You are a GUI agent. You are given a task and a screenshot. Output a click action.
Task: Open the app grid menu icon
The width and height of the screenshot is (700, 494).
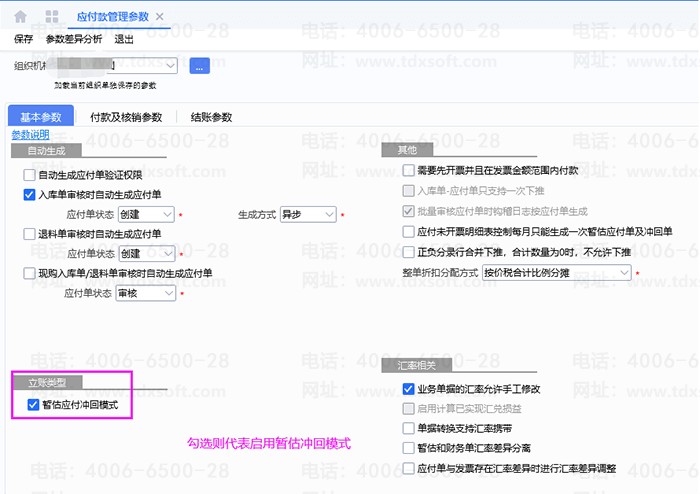(x=51, y=17)
